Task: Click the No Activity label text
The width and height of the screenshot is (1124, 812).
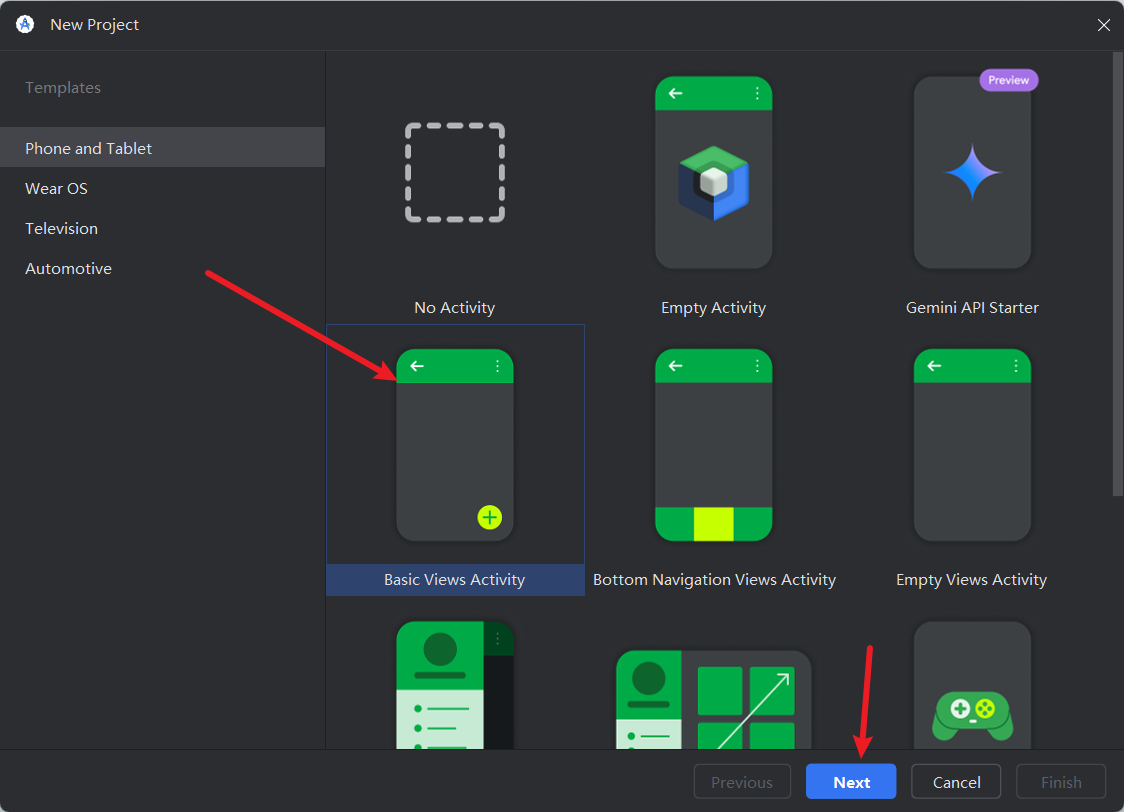Action: pyautogui.click(x=454, y=307)
